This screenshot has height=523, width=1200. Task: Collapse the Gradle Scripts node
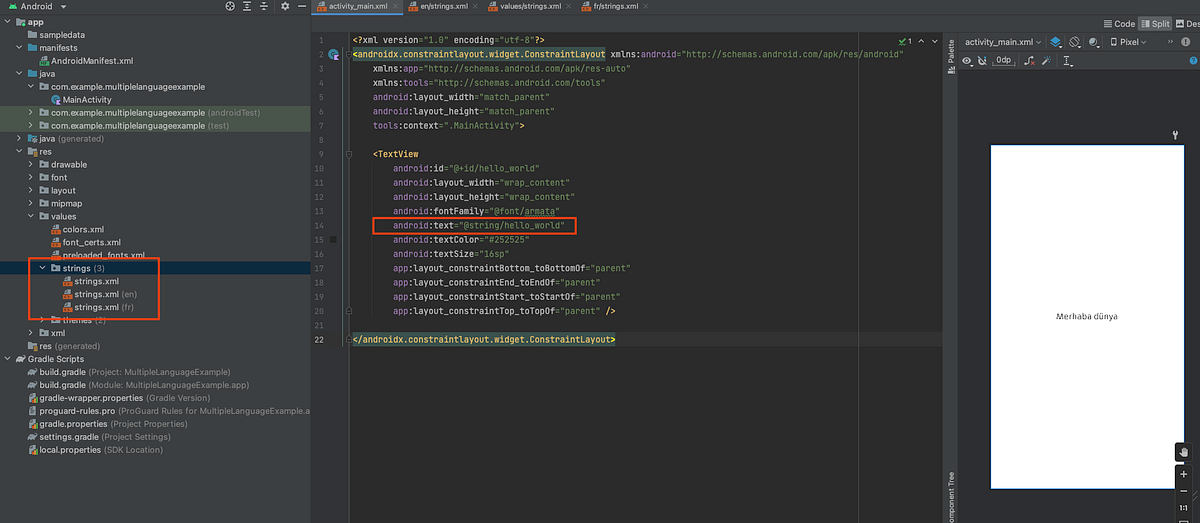pyautogui.click(x=8, y=358)
